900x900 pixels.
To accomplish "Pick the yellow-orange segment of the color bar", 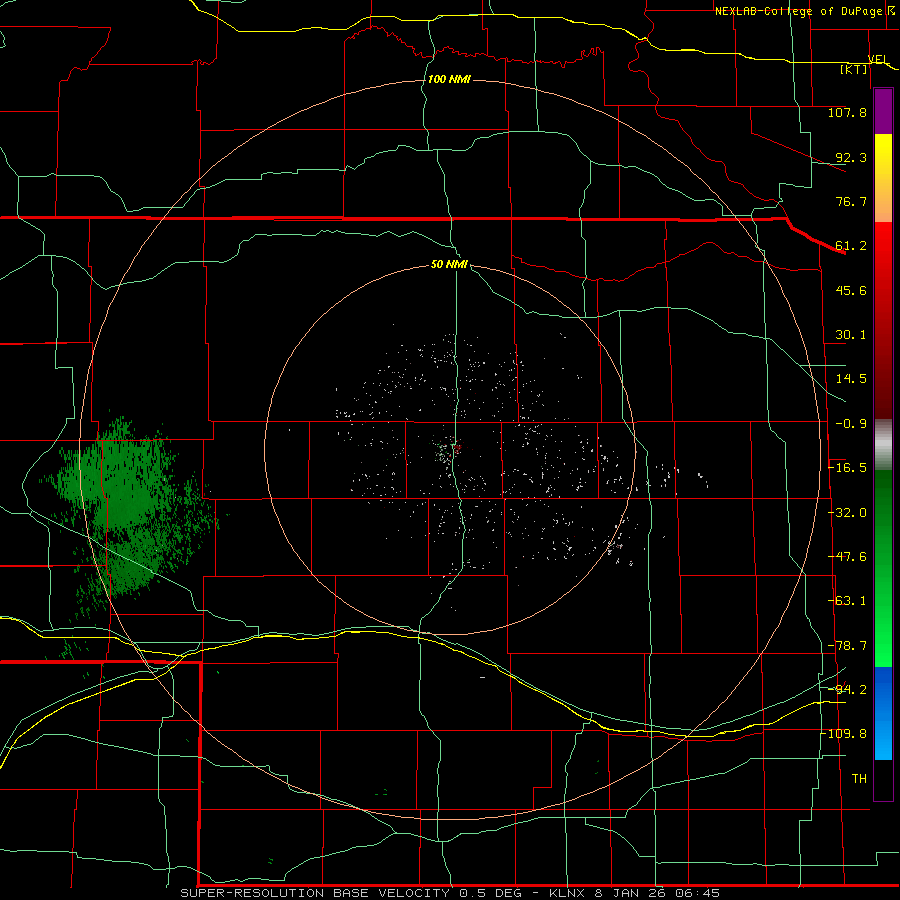I will tap(883, 178).
